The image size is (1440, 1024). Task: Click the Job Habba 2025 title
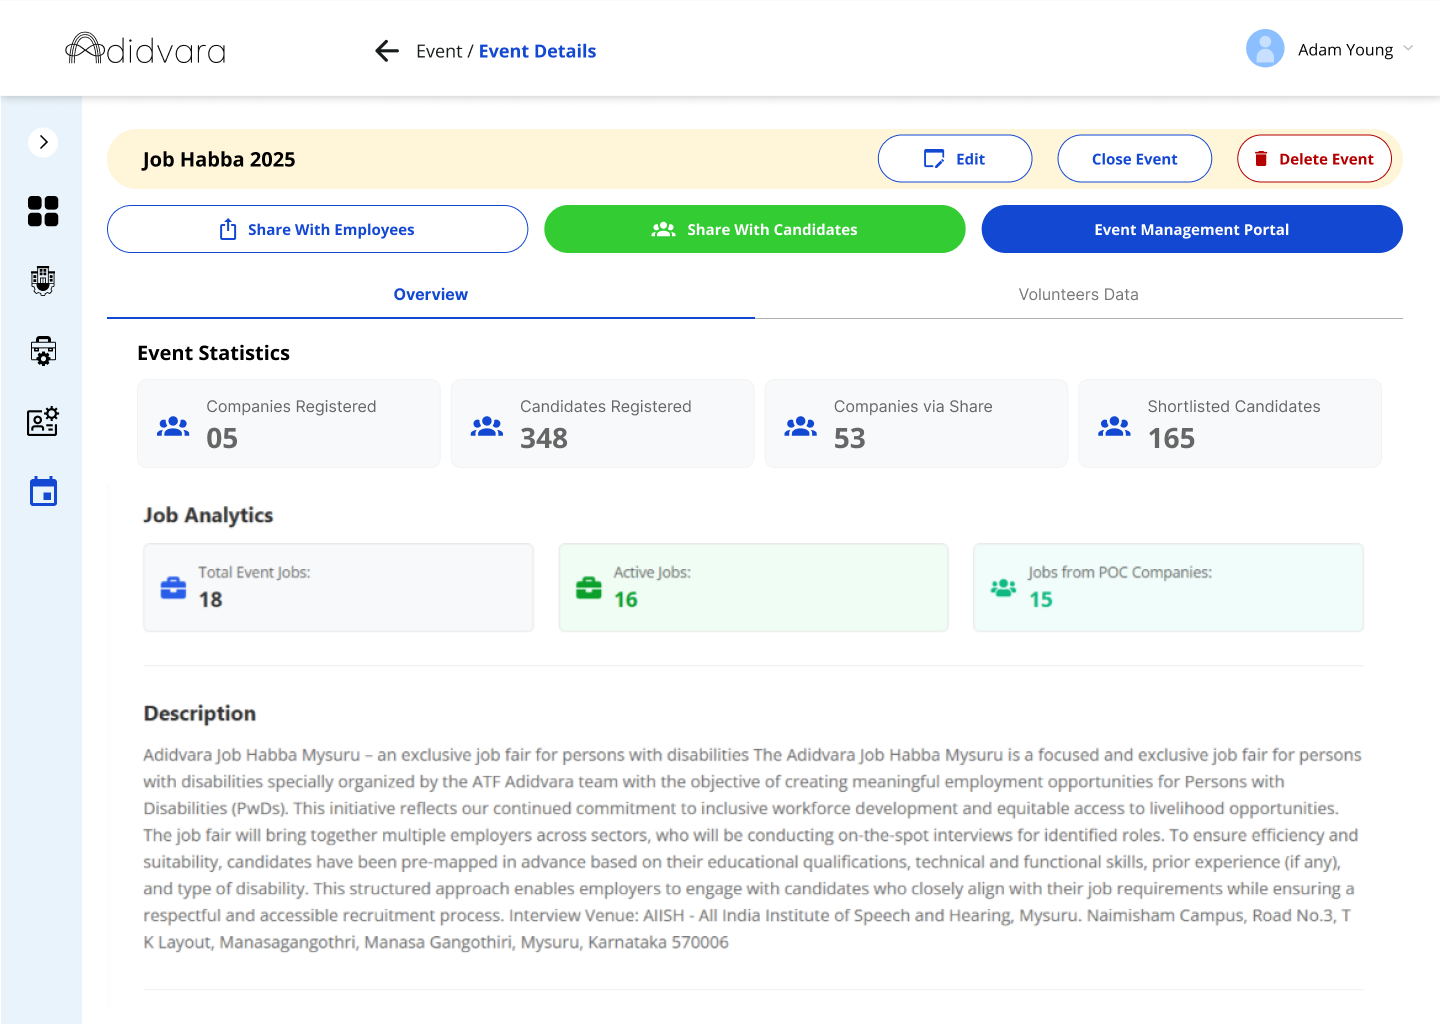pos(219,160)
